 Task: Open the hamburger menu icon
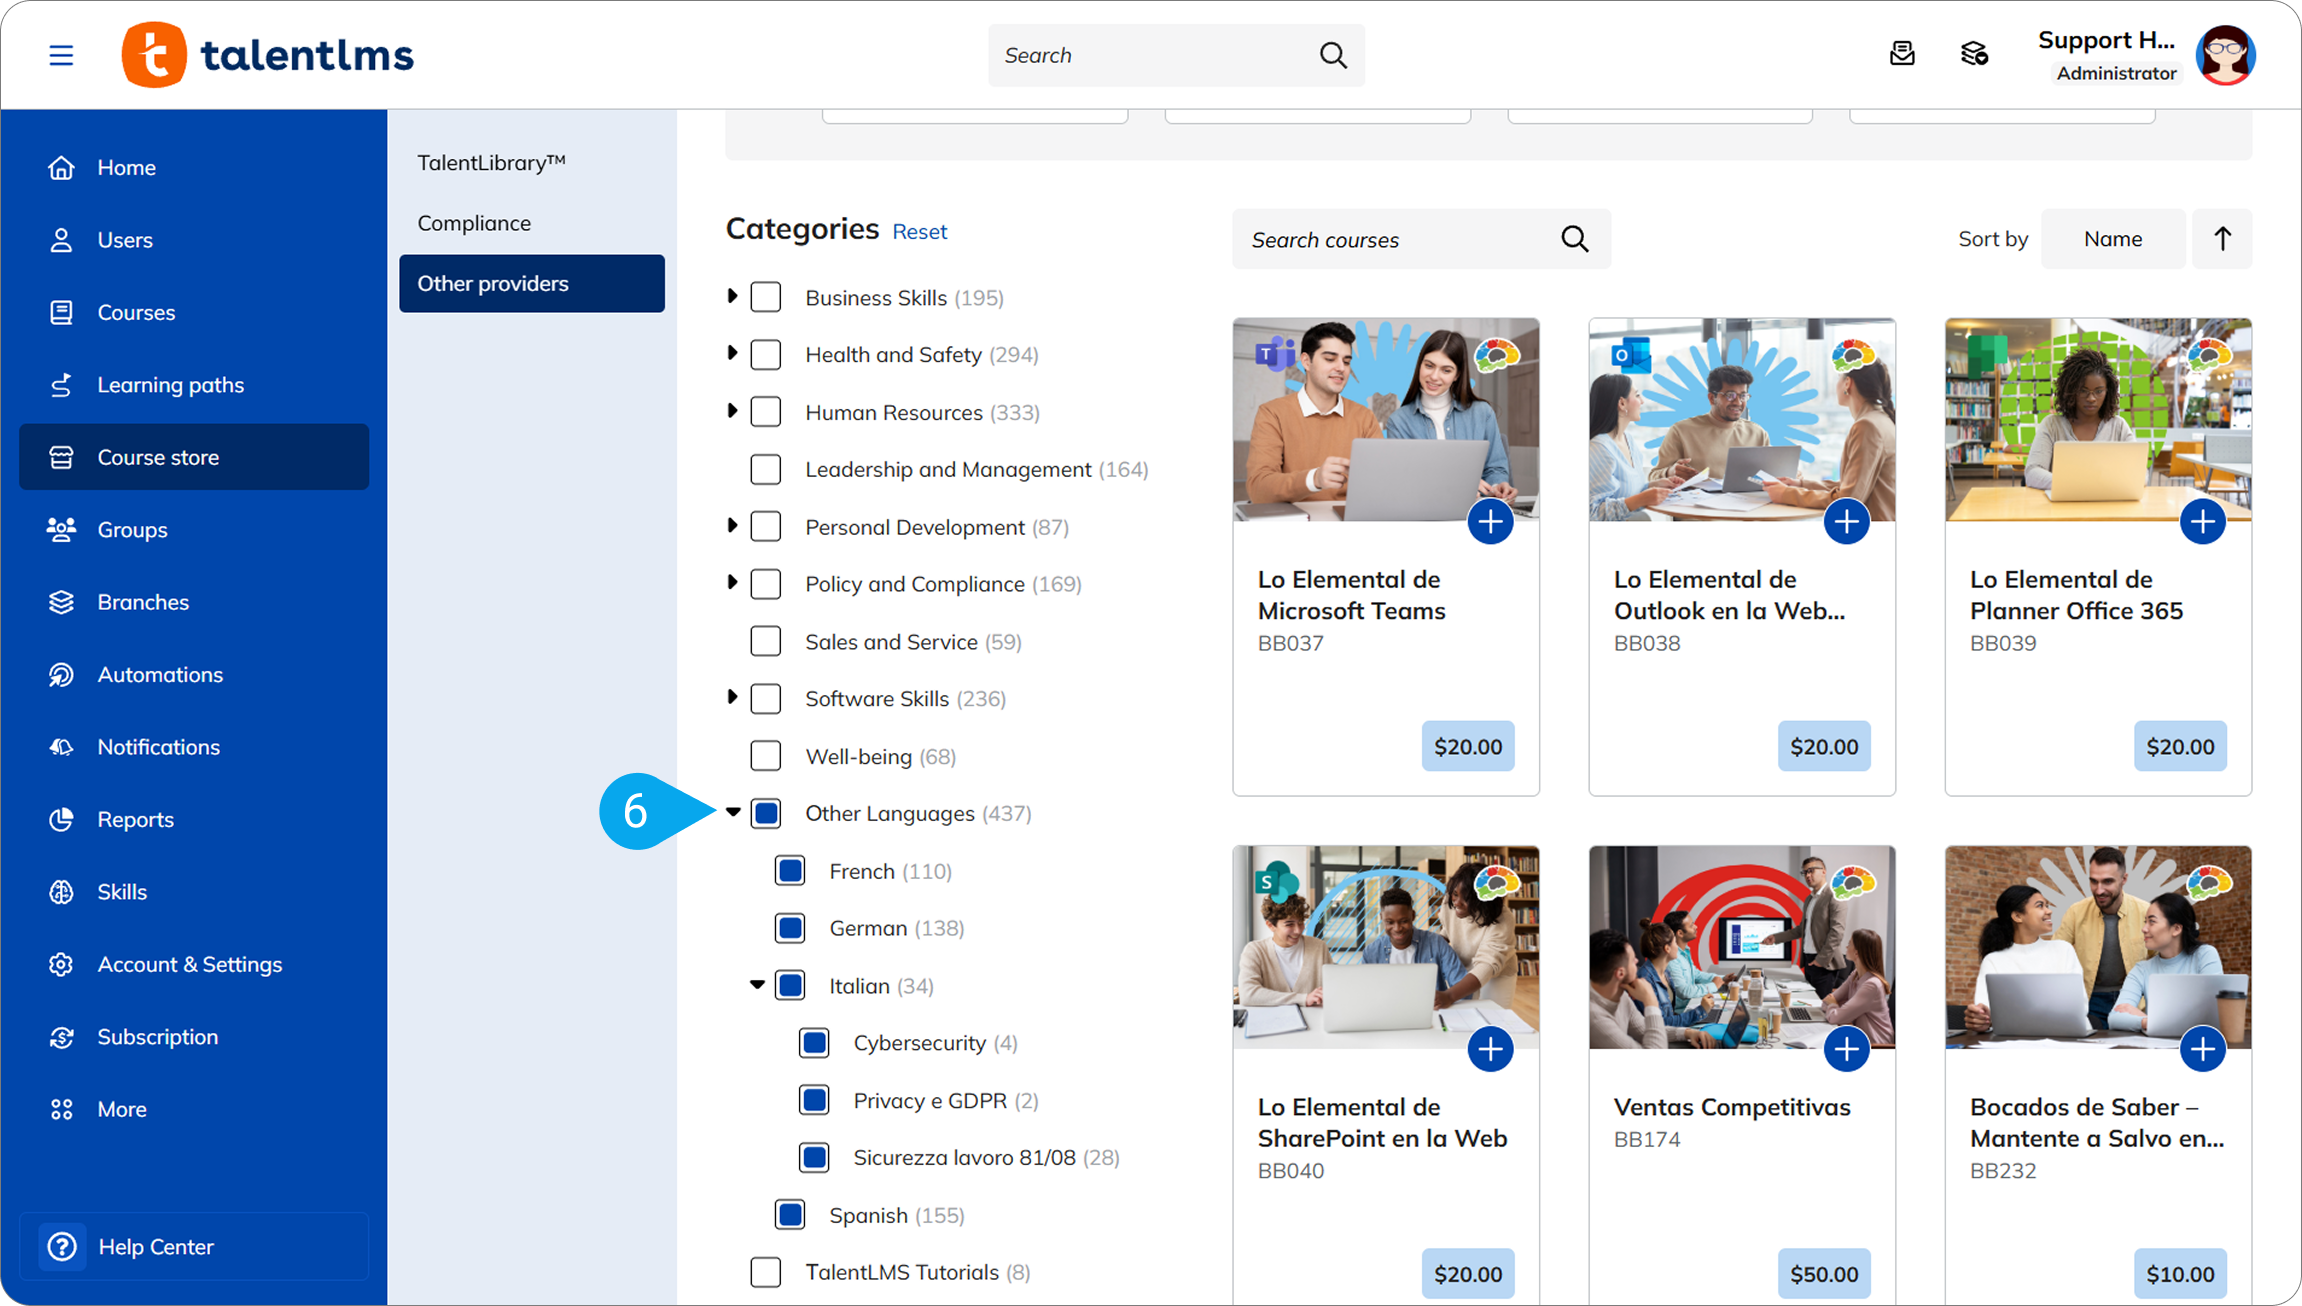tap(61, 55)
